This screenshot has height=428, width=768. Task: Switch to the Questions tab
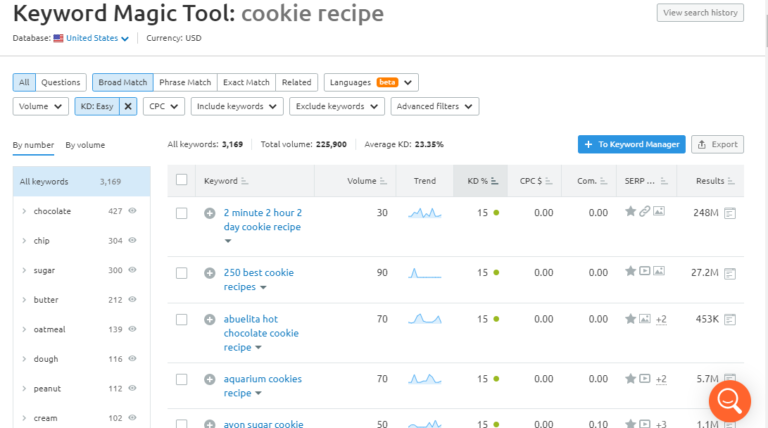click(61, 82)
